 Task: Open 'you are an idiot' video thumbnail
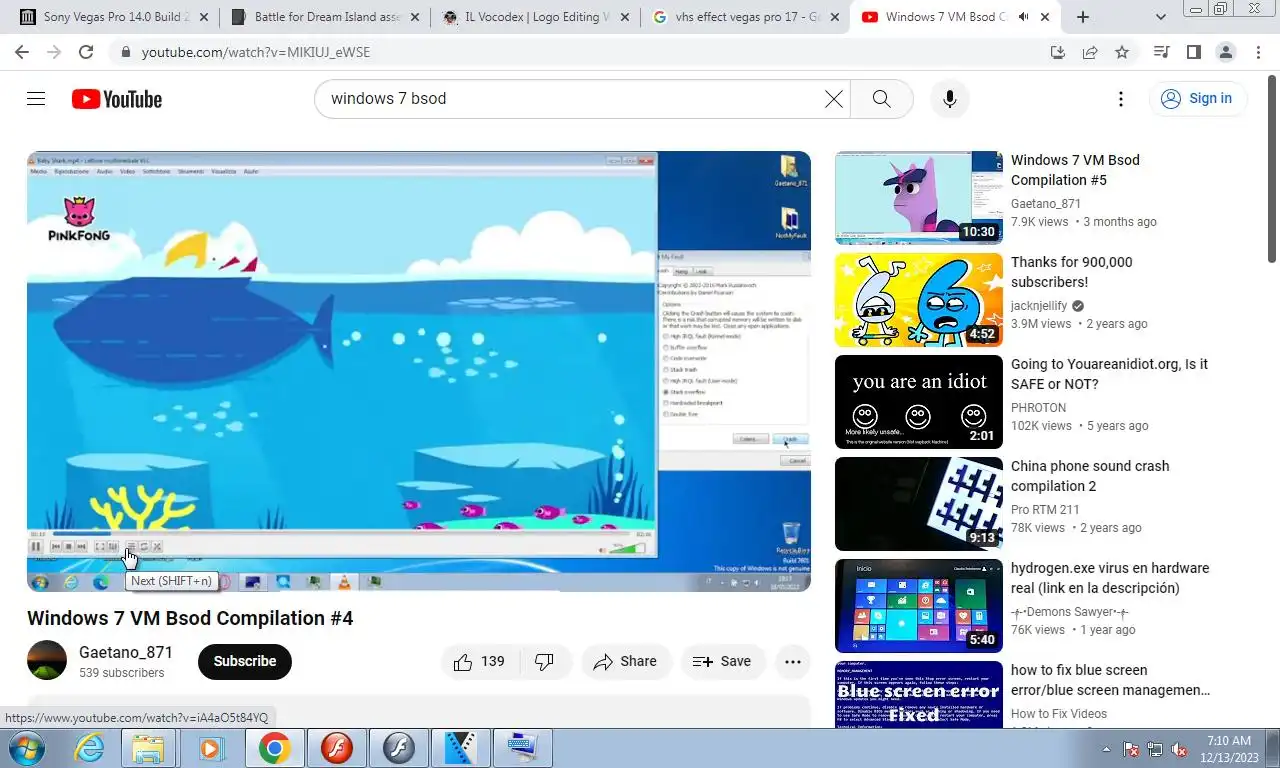tap(918, 402)
